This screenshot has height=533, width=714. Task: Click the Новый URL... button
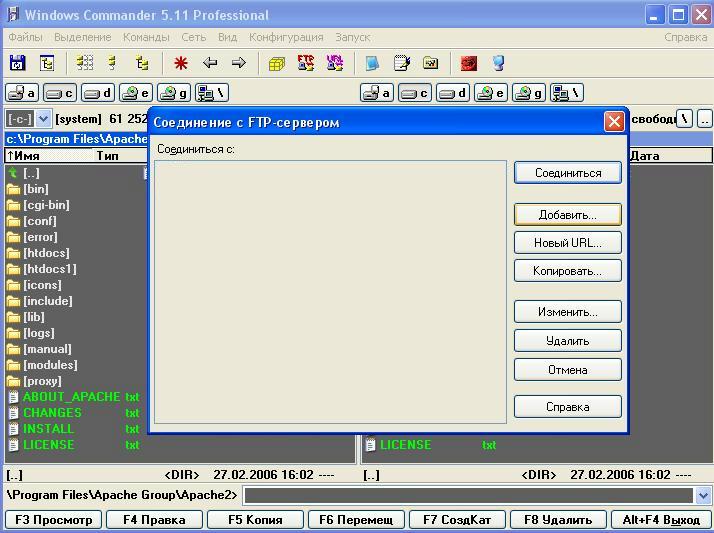tap(568, 243)
